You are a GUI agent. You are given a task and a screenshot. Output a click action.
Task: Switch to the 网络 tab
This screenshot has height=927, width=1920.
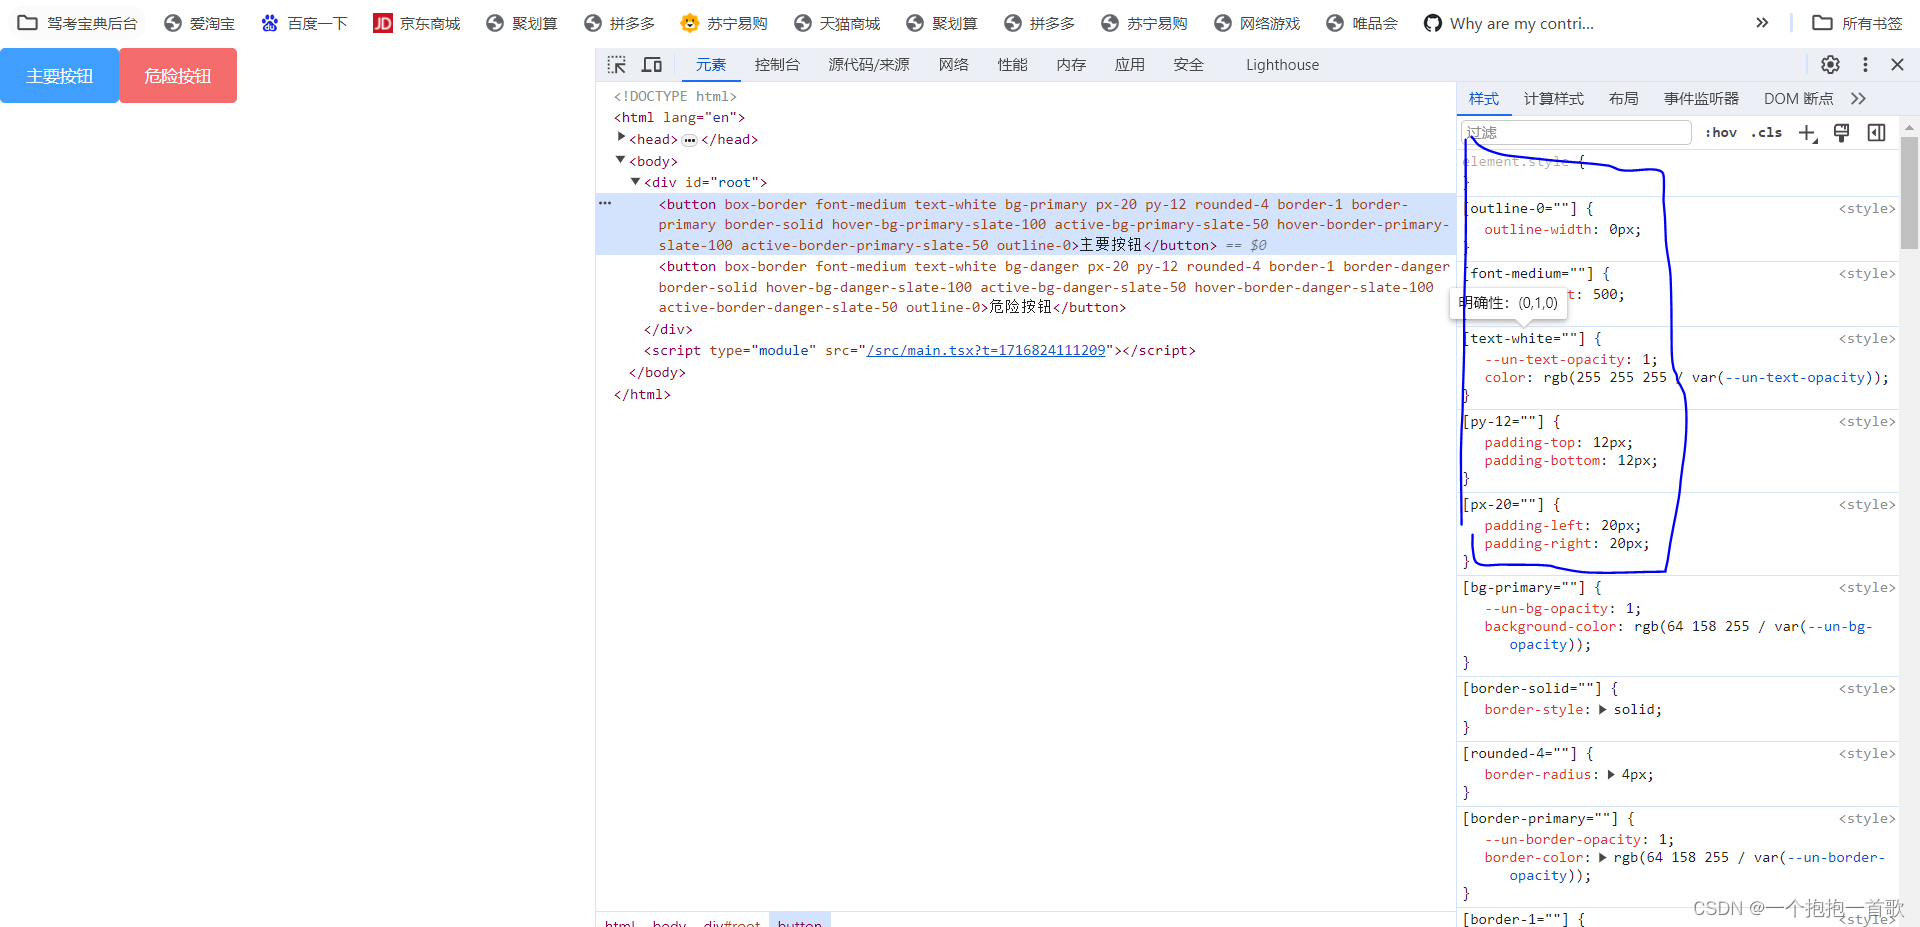(954, 65)
